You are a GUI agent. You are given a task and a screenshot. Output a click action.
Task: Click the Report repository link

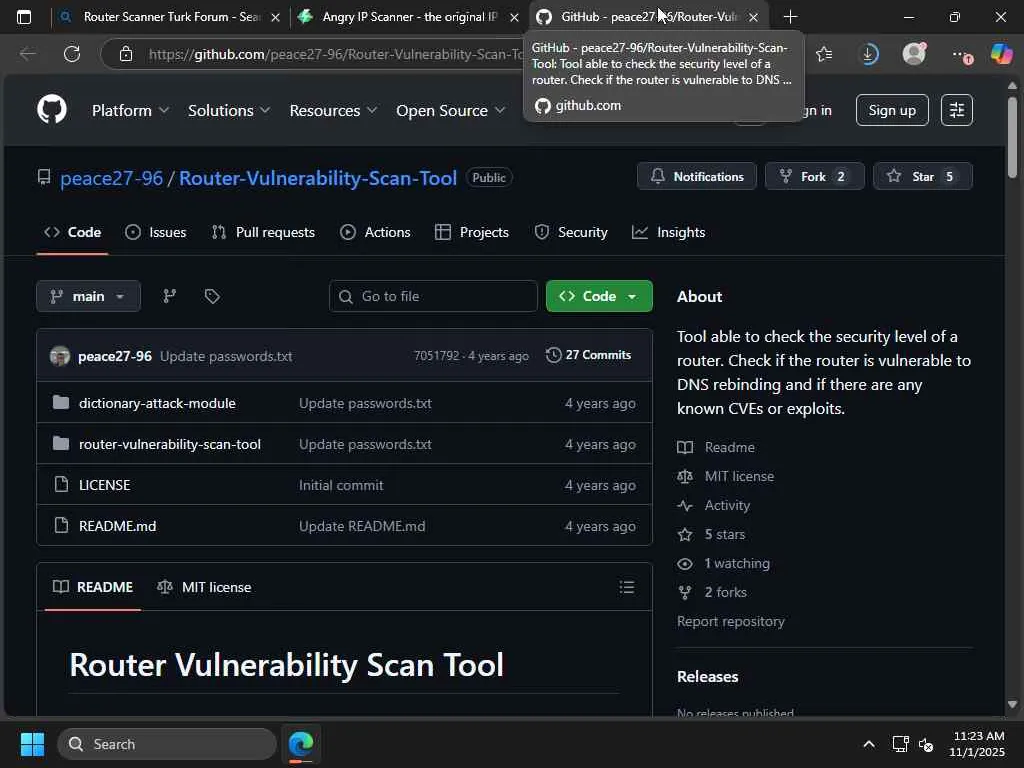pyautogui.click(x=731, y=621)
